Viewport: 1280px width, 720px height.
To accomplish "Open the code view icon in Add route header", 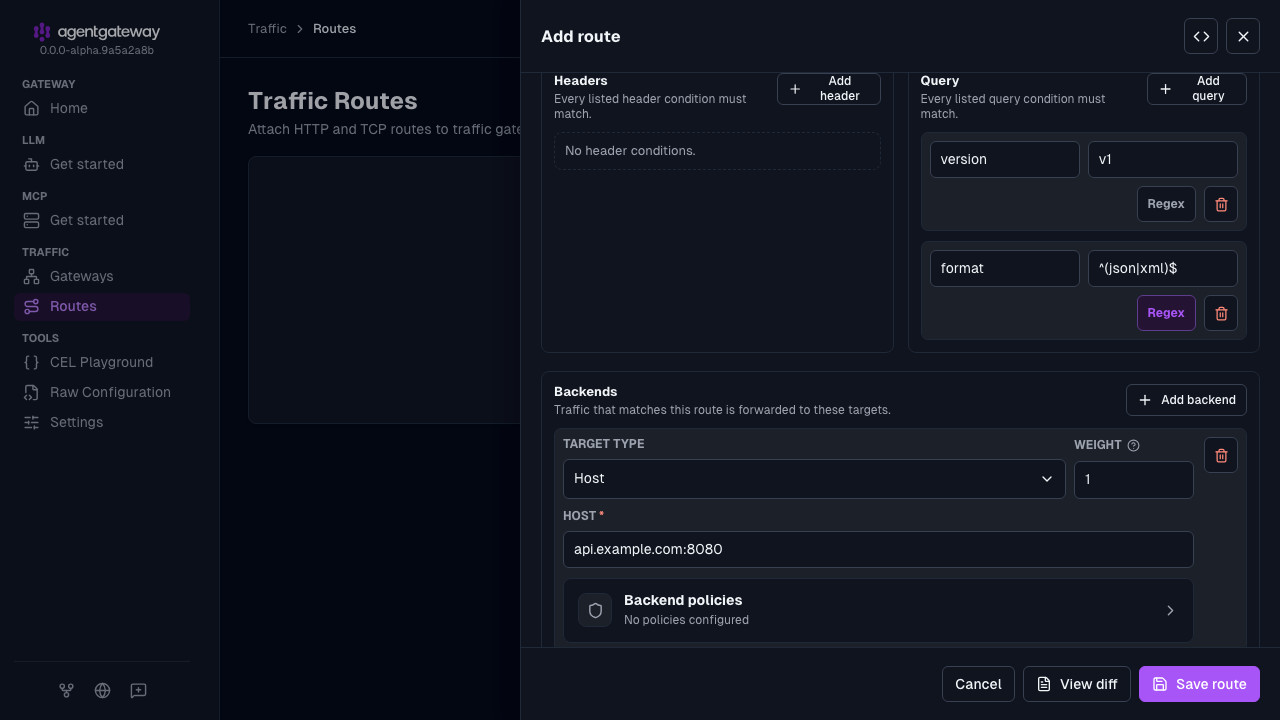I will point(1201,36).
